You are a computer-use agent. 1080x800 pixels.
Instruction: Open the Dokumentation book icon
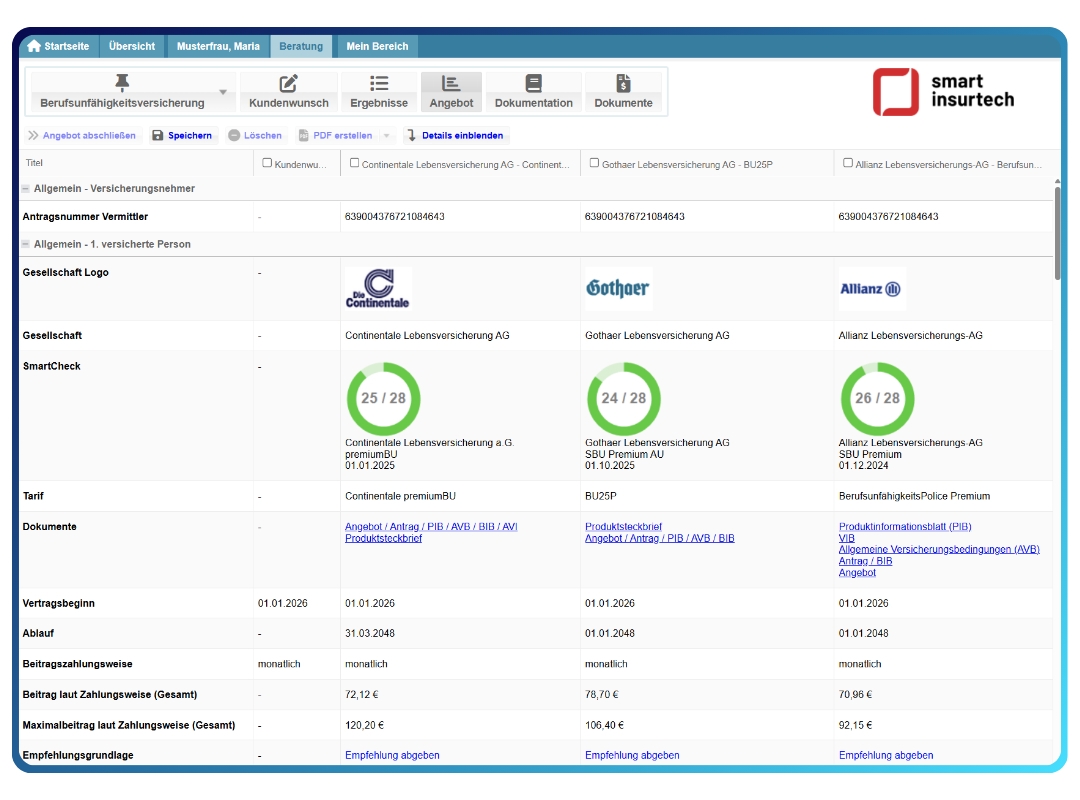click(x=533, y=84)
